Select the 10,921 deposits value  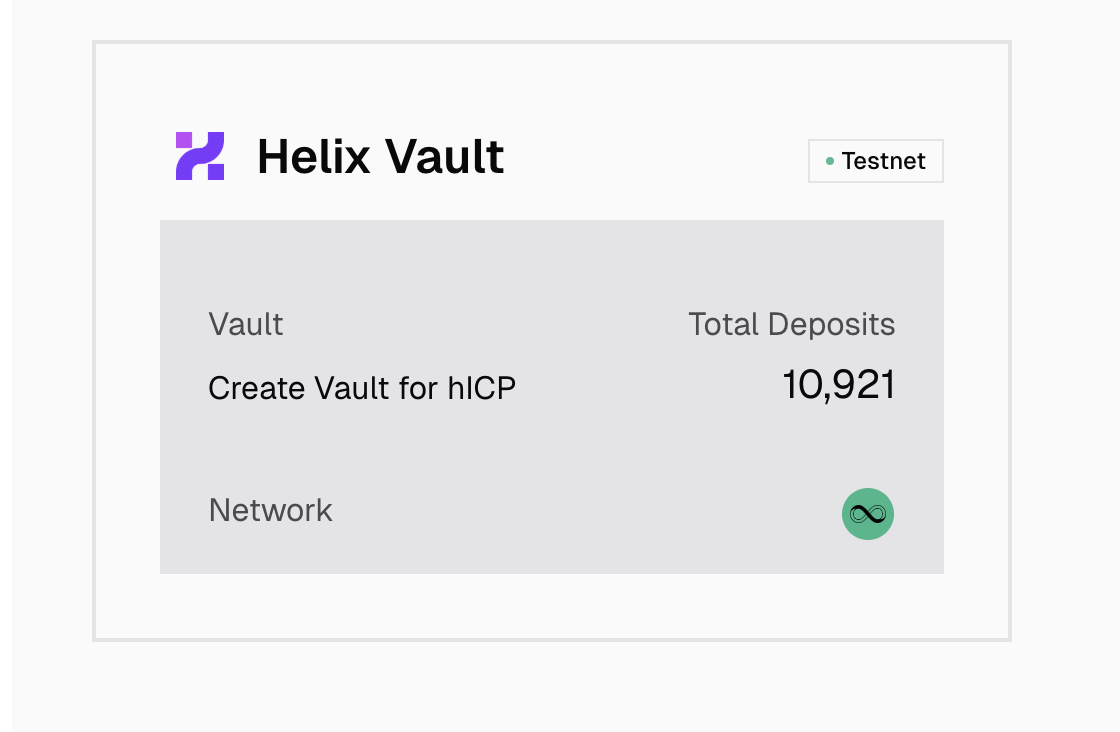[x=838, y=385]
